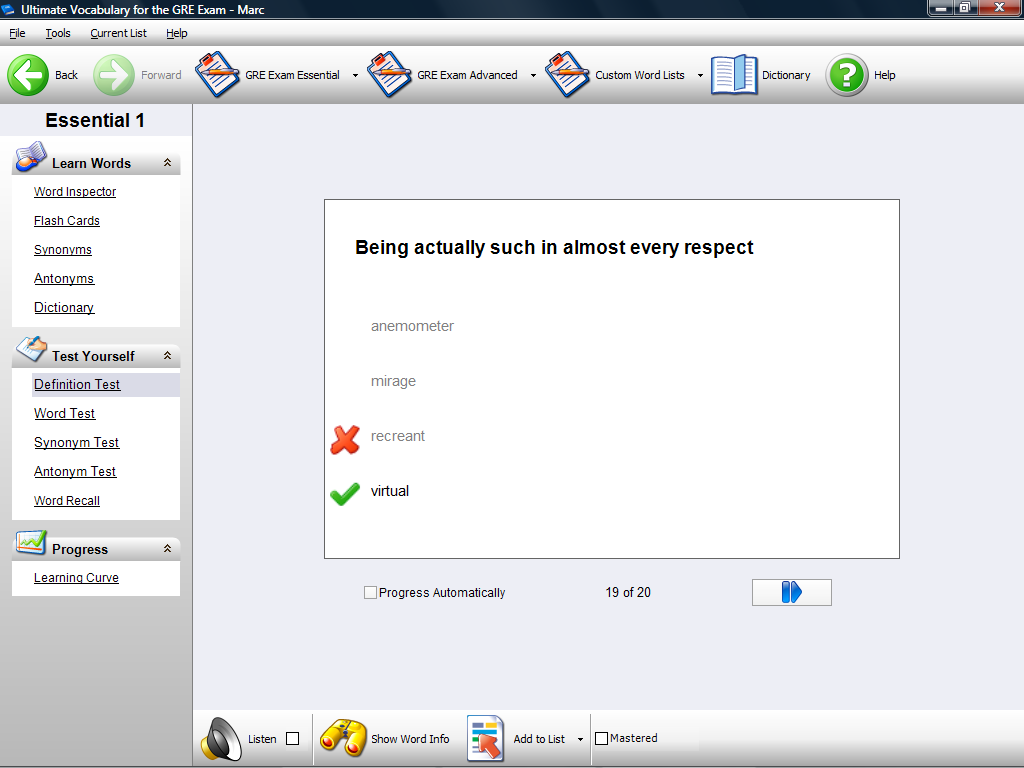Enable the Progress Automatically checkbox
This screenshot has width=1024, height=768.
pos(370,592)
